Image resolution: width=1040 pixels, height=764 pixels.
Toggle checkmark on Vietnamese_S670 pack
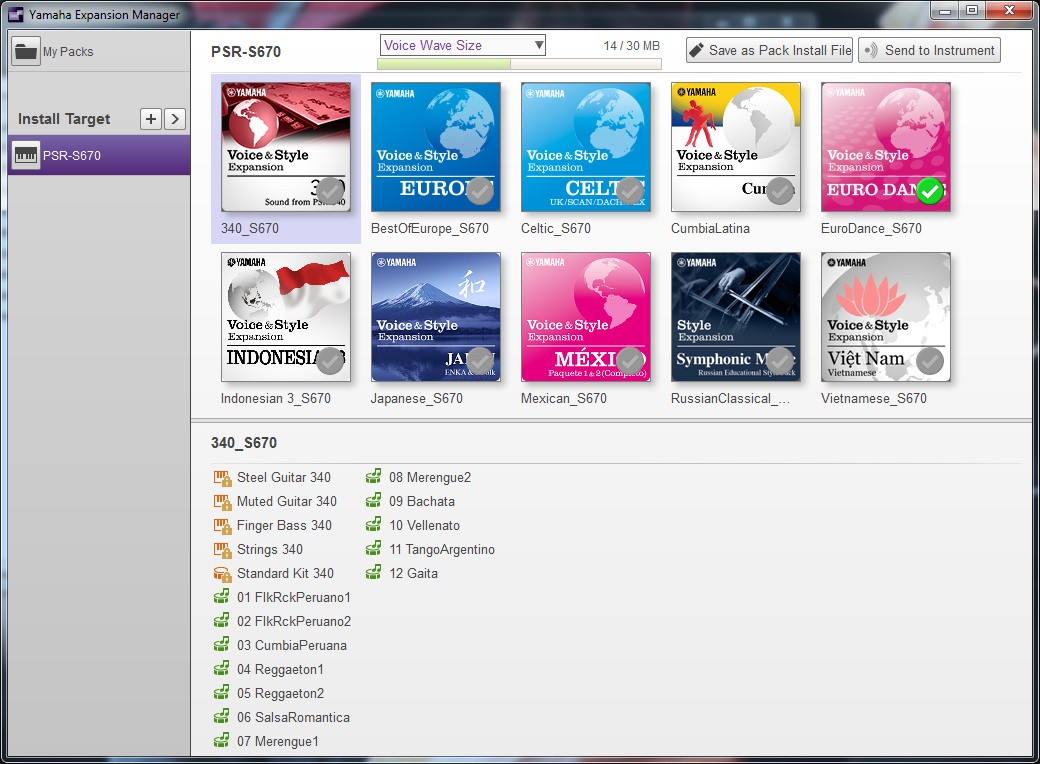(930, 361)
